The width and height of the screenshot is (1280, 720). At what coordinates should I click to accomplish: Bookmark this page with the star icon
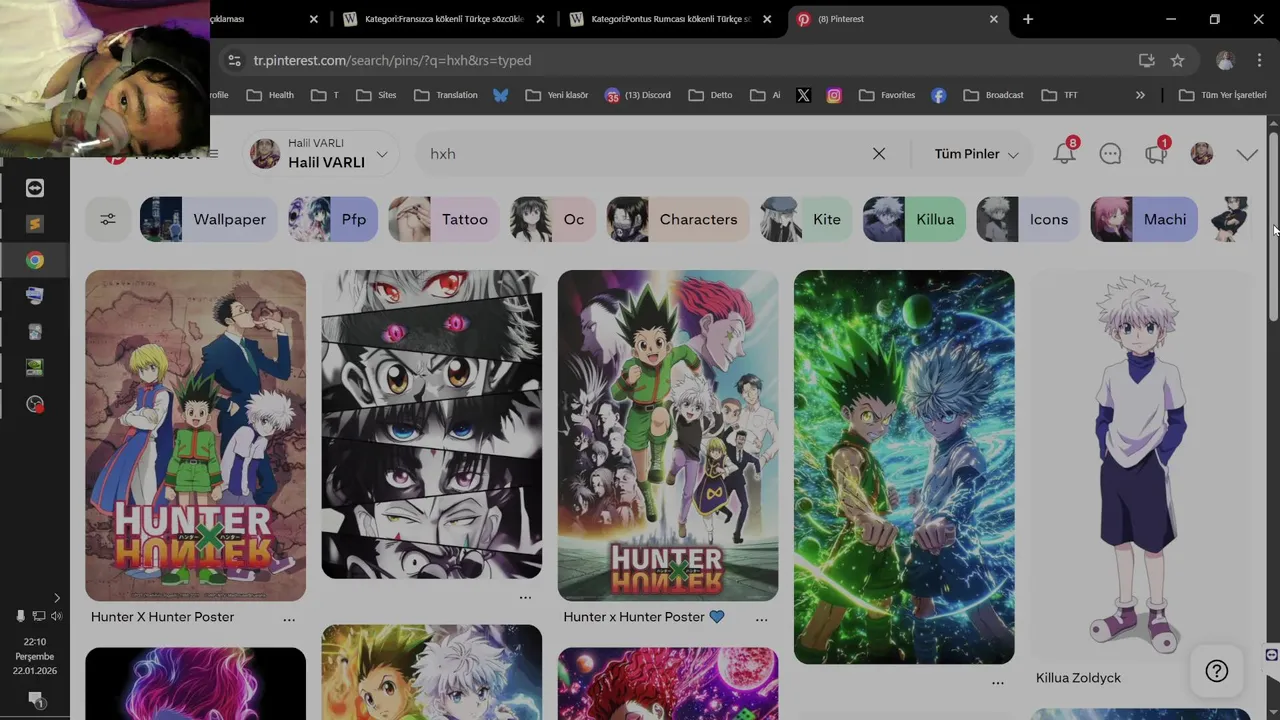tap(1178, 60)
